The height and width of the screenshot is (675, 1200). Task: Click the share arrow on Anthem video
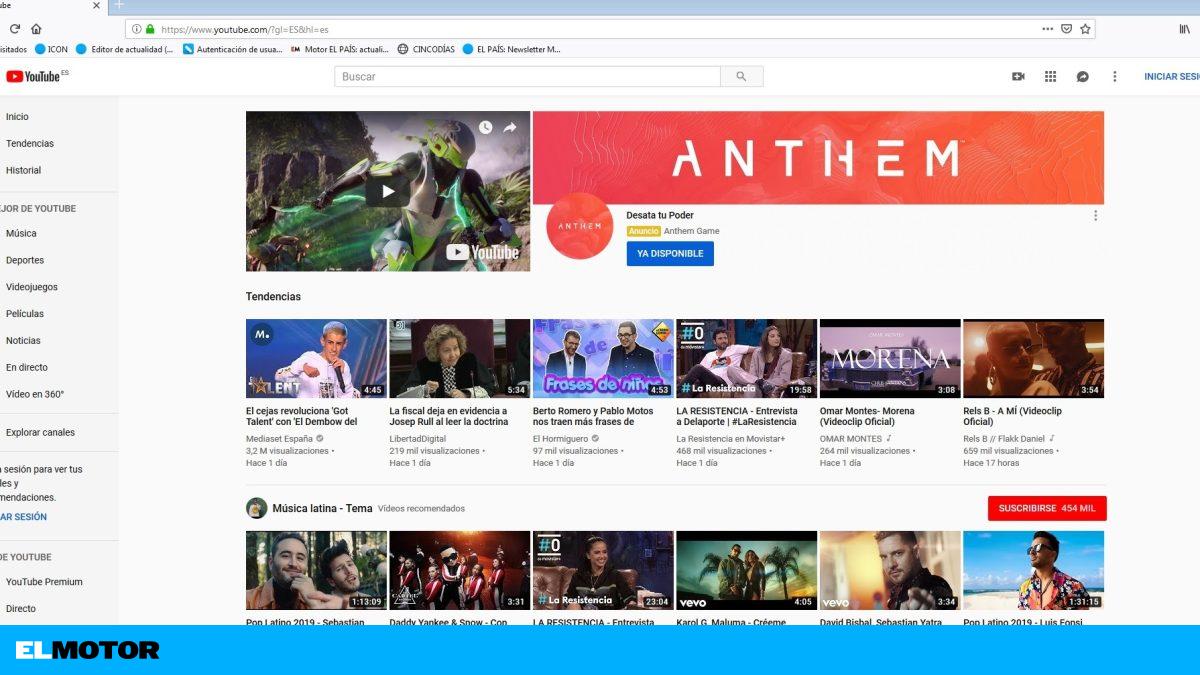(x=510, y=128)
